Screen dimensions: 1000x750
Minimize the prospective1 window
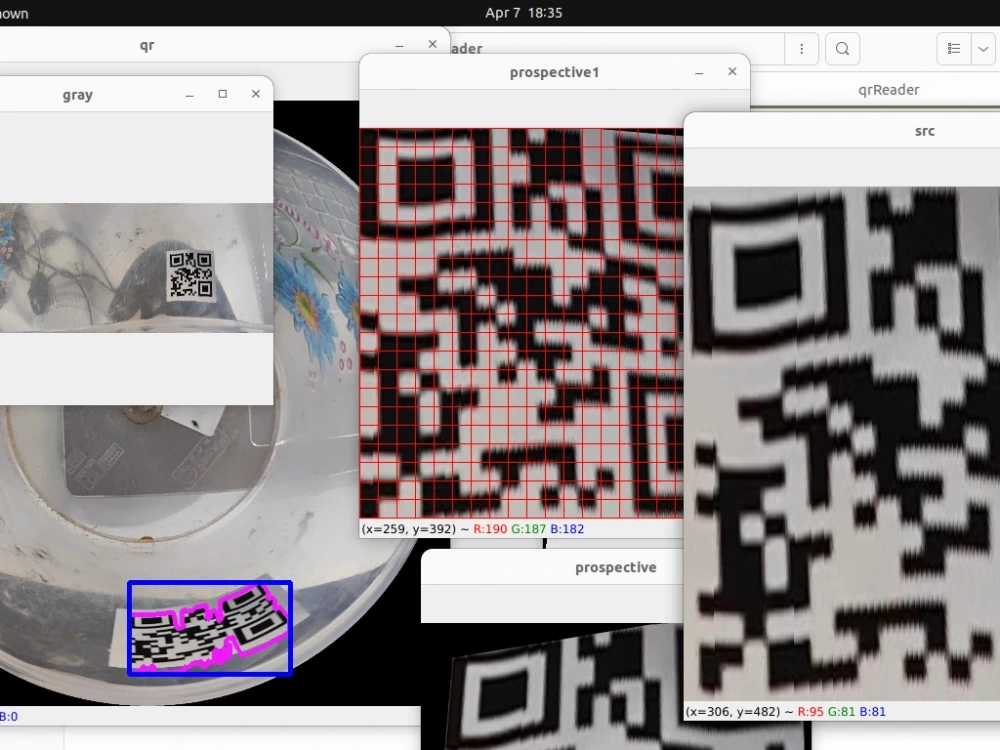[699, 73]
